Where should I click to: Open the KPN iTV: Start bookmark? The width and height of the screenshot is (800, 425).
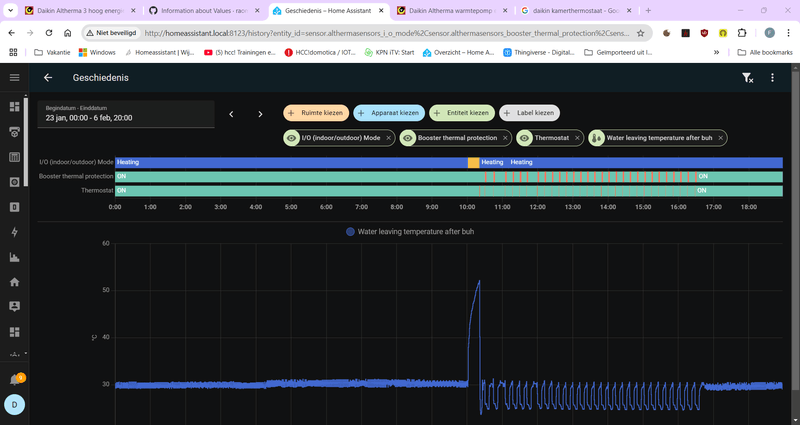[389, 52]
